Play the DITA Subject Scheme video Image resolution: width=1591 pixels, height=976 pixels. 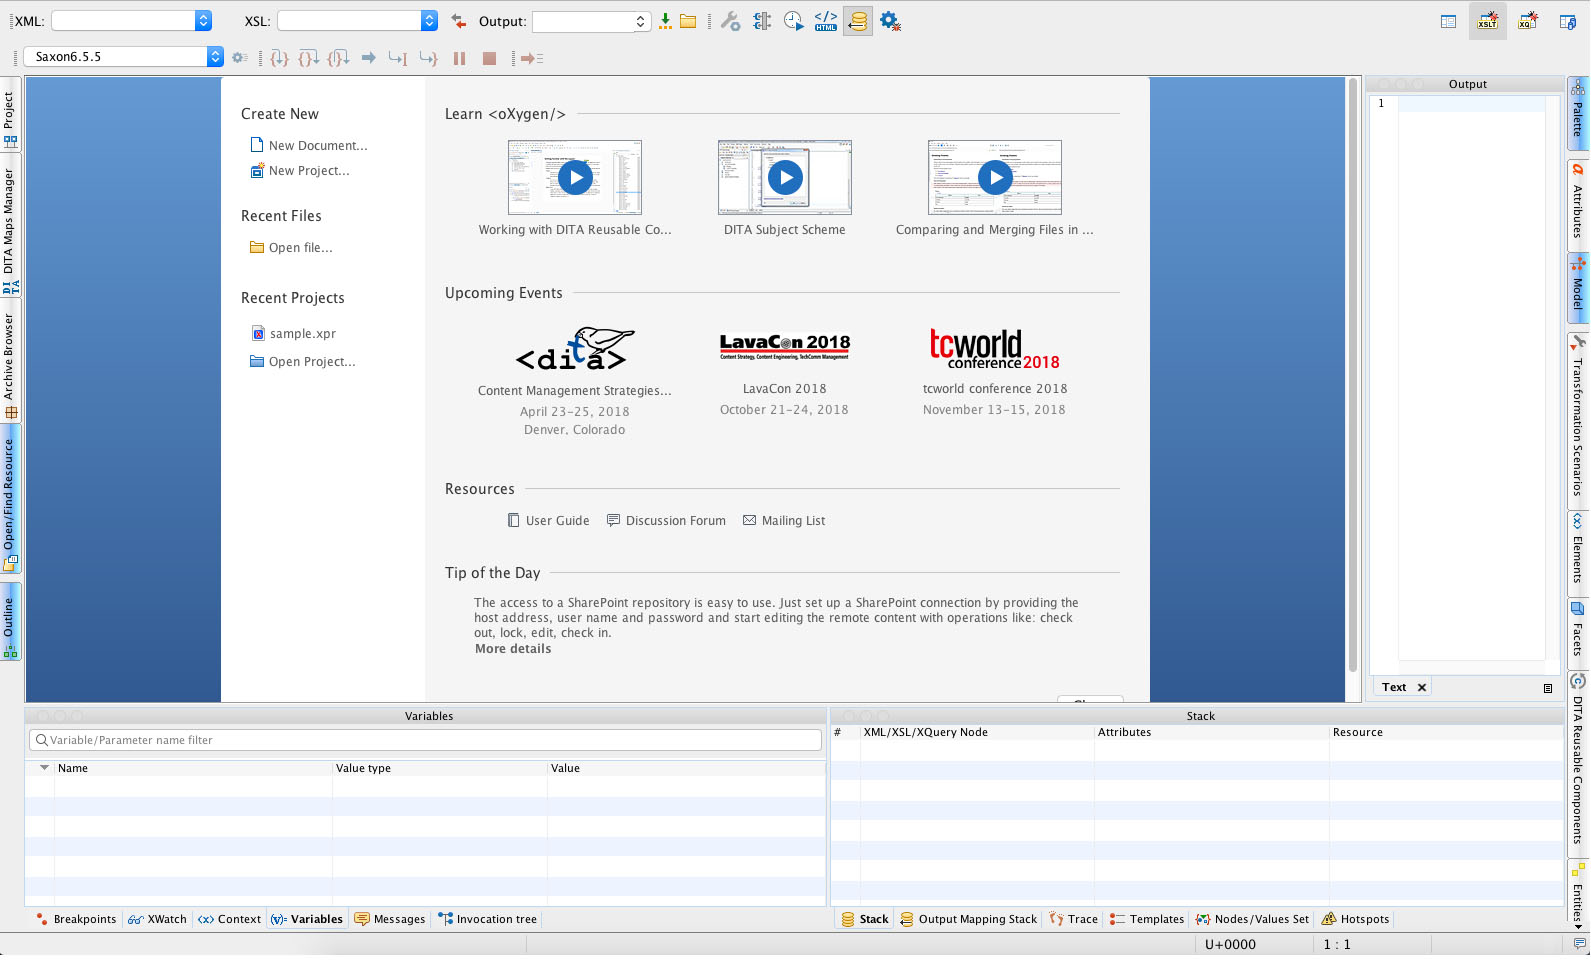point(785,178)
